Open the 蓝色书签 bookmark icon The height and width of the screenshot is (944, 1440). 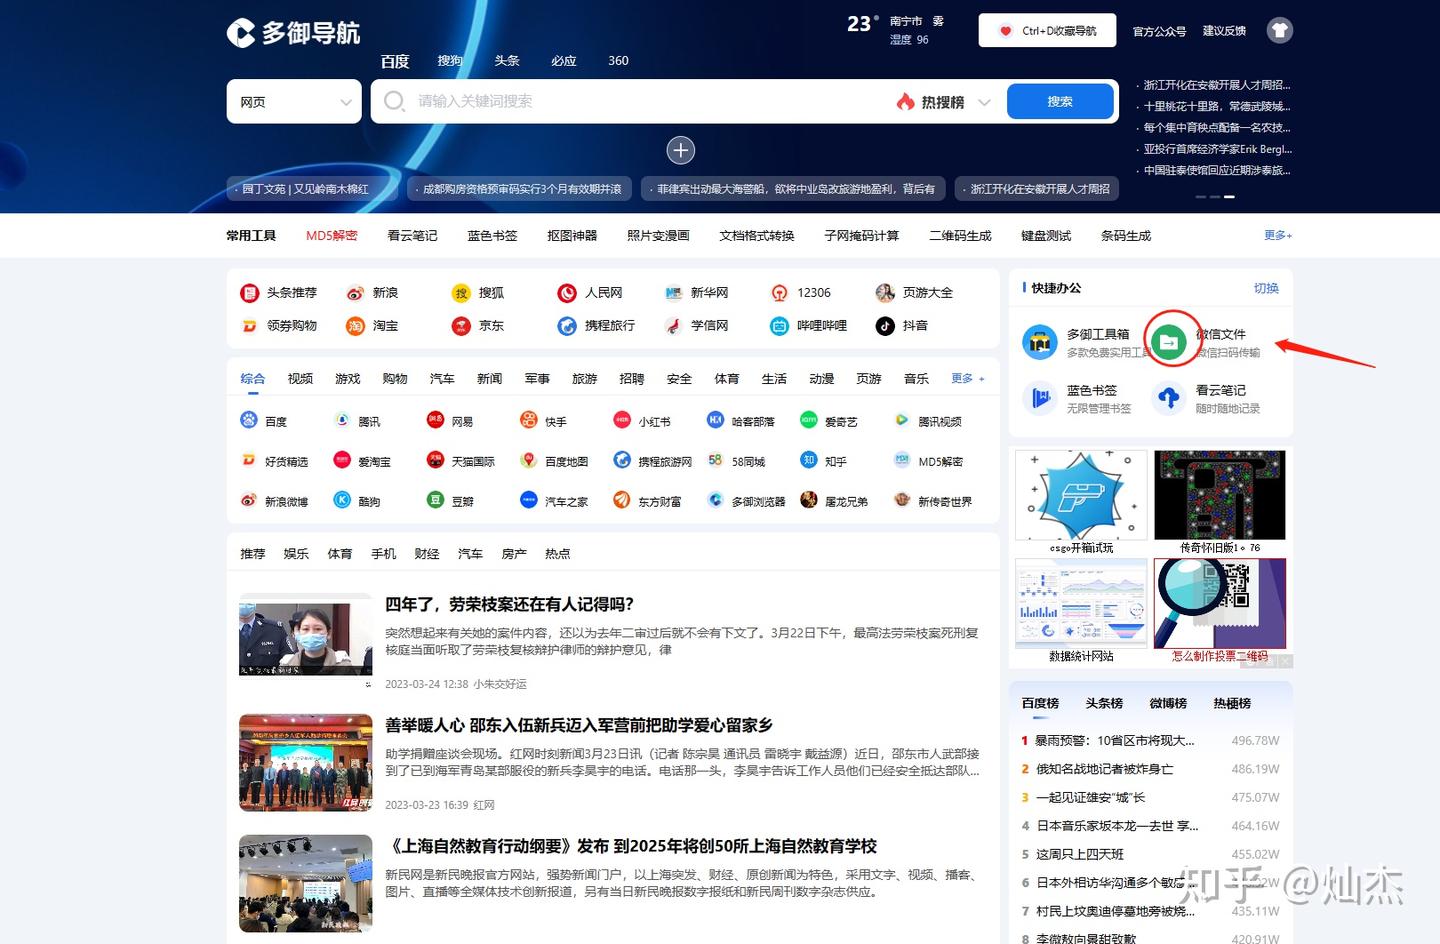[1040, 398]
